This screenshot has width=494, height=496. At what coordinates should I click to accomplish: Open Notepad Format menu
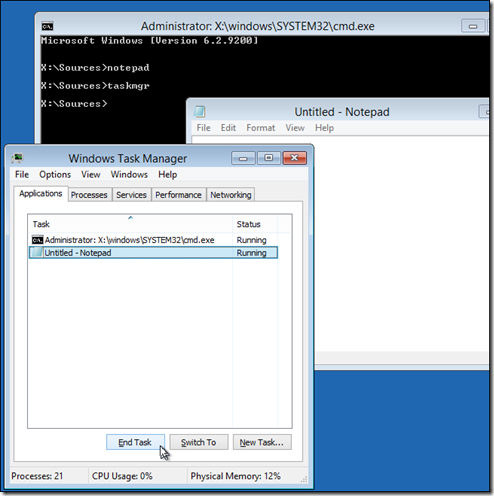pos(261,128)
